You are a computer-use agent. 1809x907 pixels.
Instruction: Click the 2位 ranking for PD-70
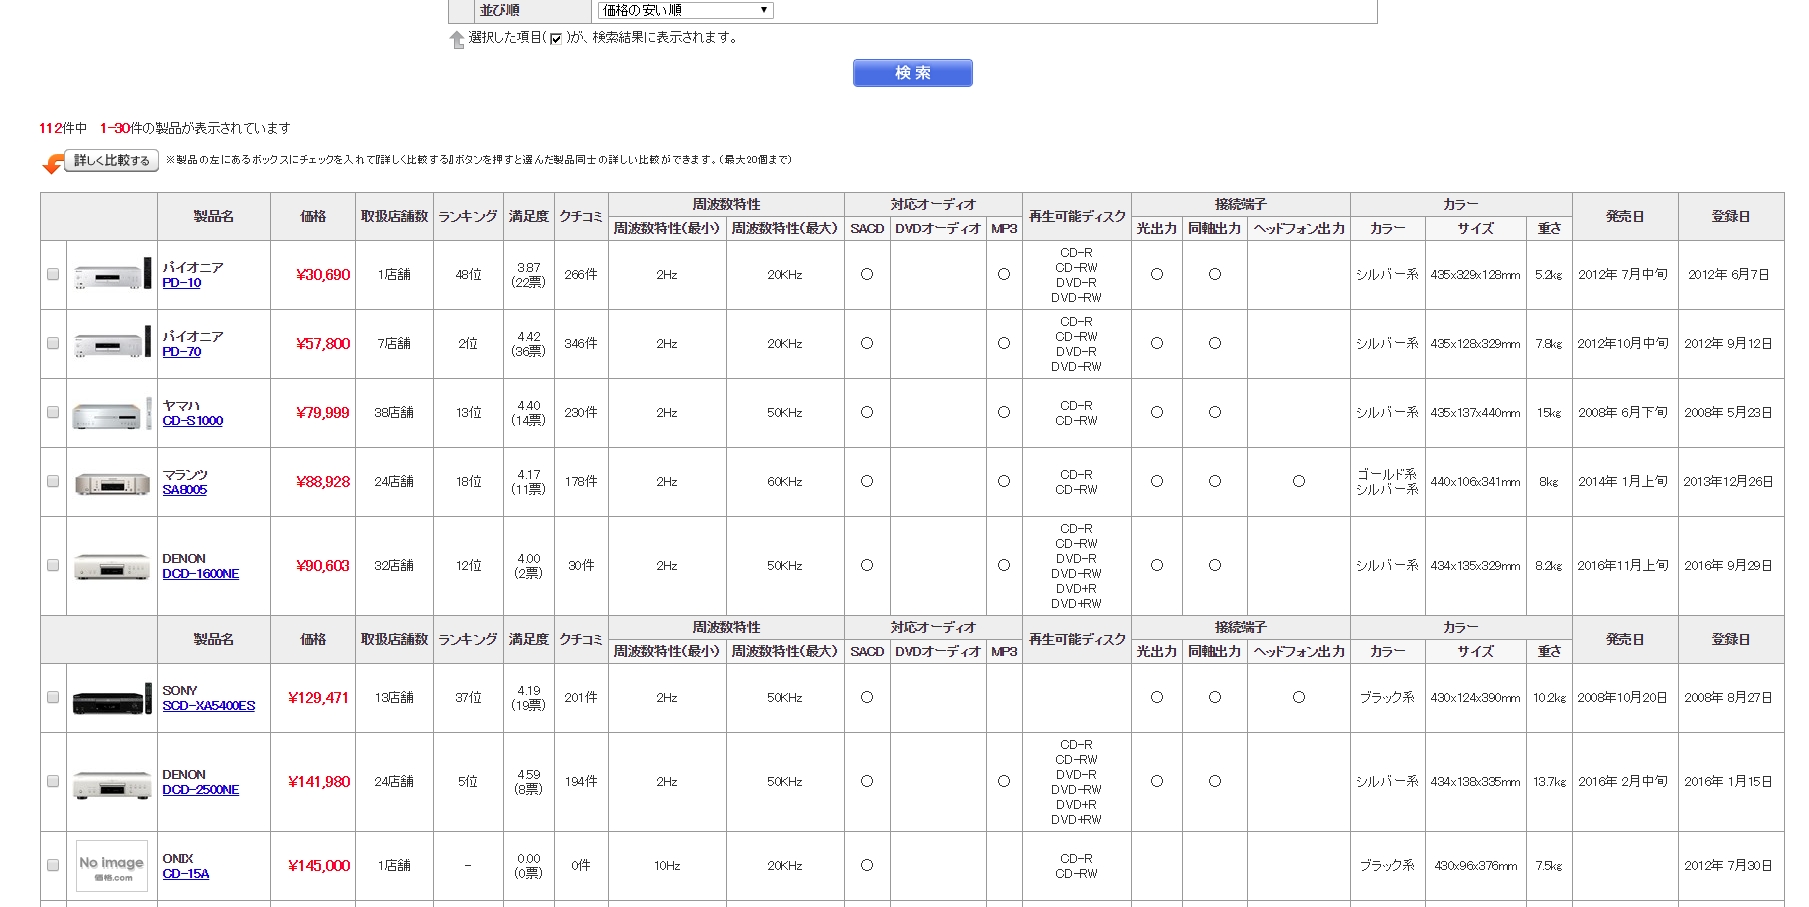468,344
